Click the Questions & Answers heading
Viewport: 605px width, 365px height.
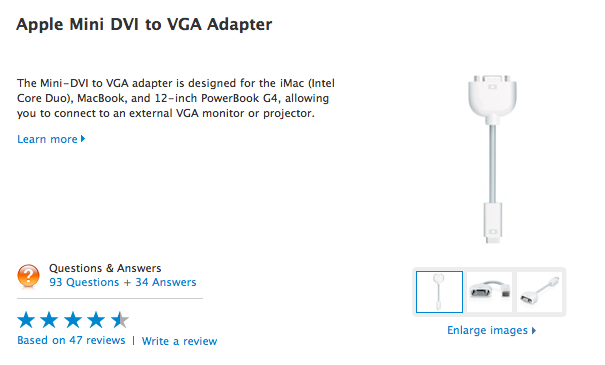coord(105,268)
